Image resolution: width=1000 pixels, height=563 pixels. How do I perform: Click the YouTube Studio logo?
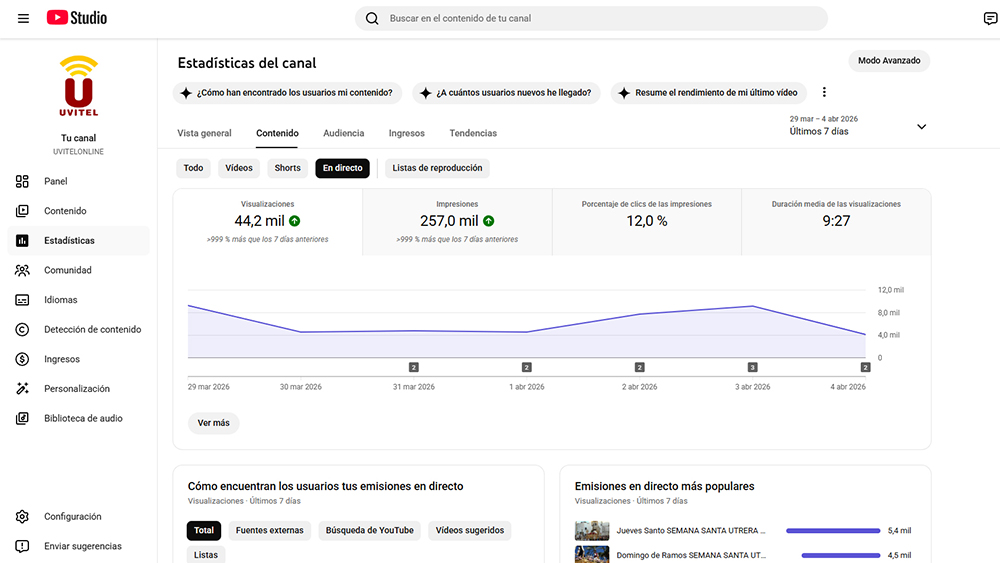coord(77,18)
